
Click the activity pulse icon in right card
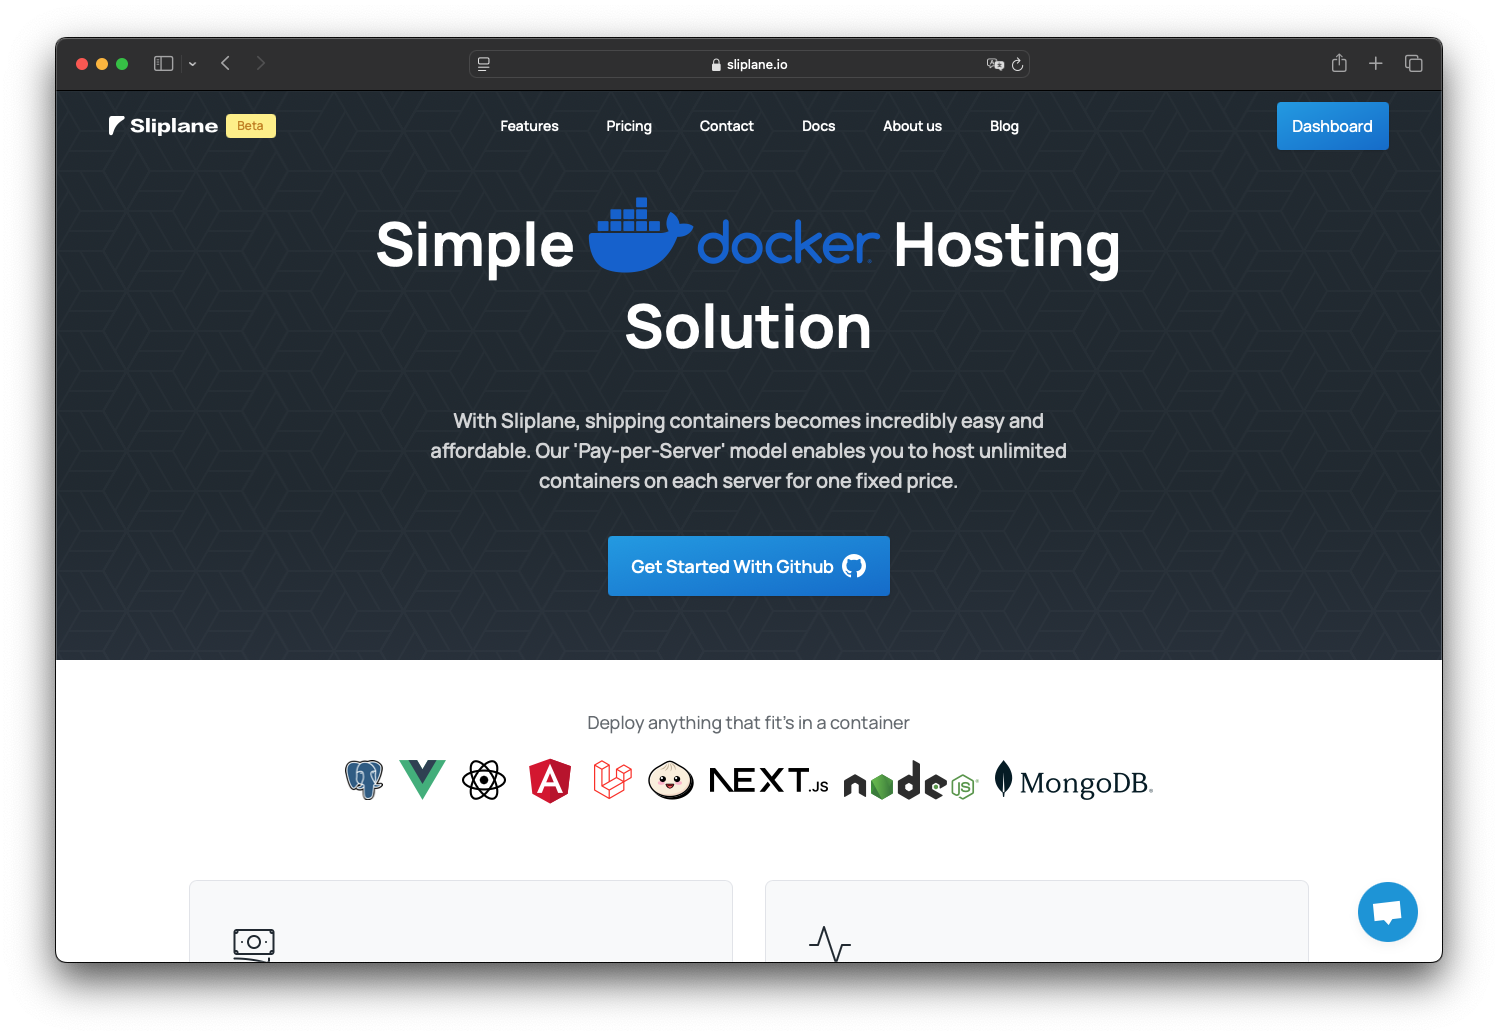point(830,944)
